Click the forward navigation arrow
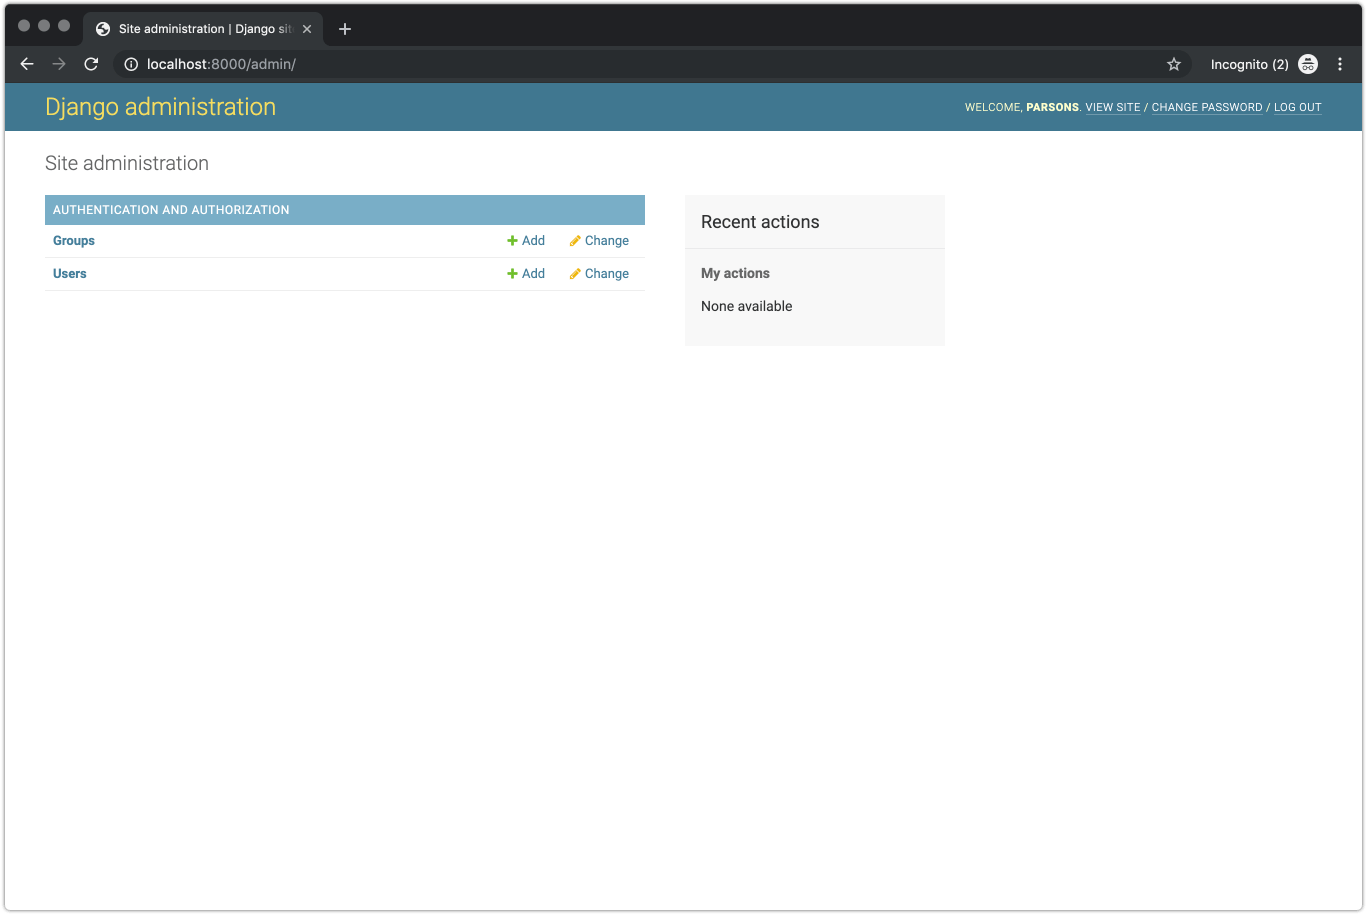 [58, 63]
